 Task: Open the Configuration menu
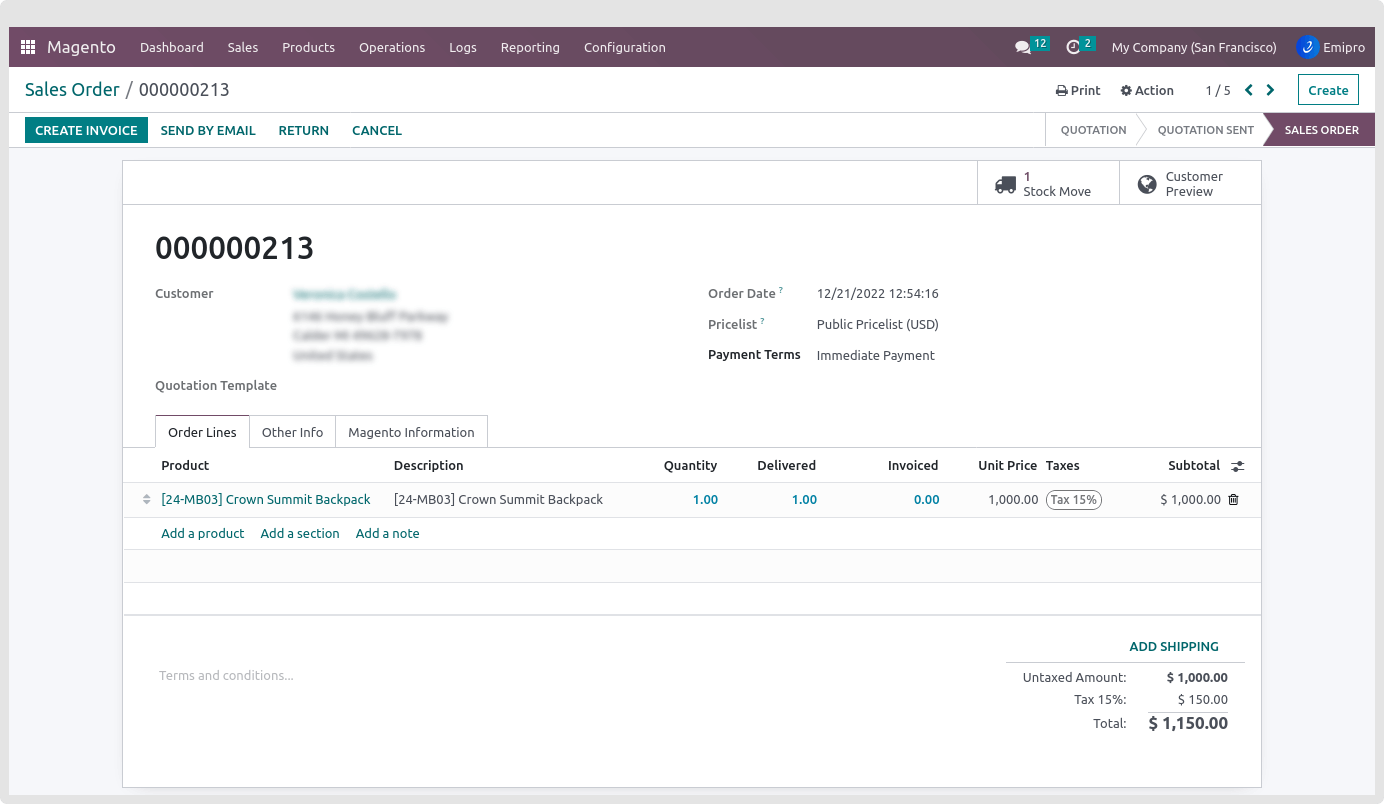[624, 47]
